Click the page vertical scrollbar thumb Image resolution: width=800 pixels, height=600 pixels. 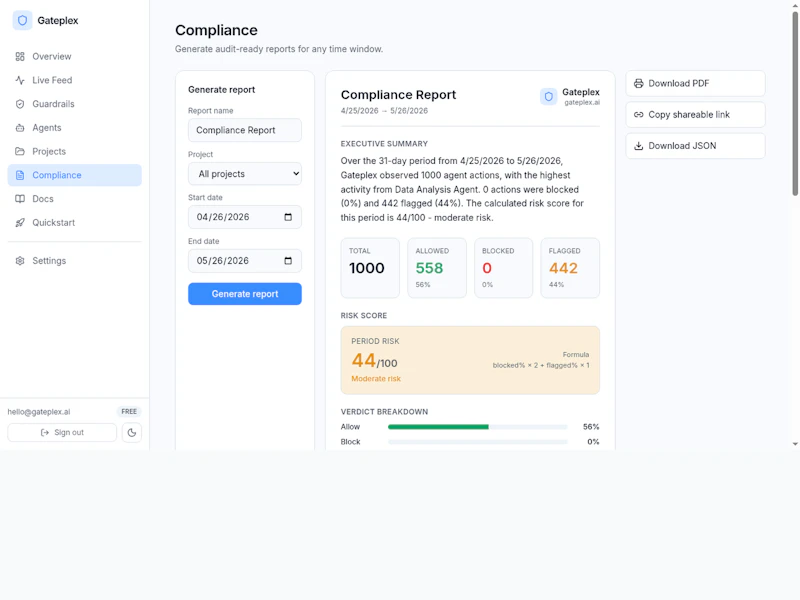[x=795, y=104]
